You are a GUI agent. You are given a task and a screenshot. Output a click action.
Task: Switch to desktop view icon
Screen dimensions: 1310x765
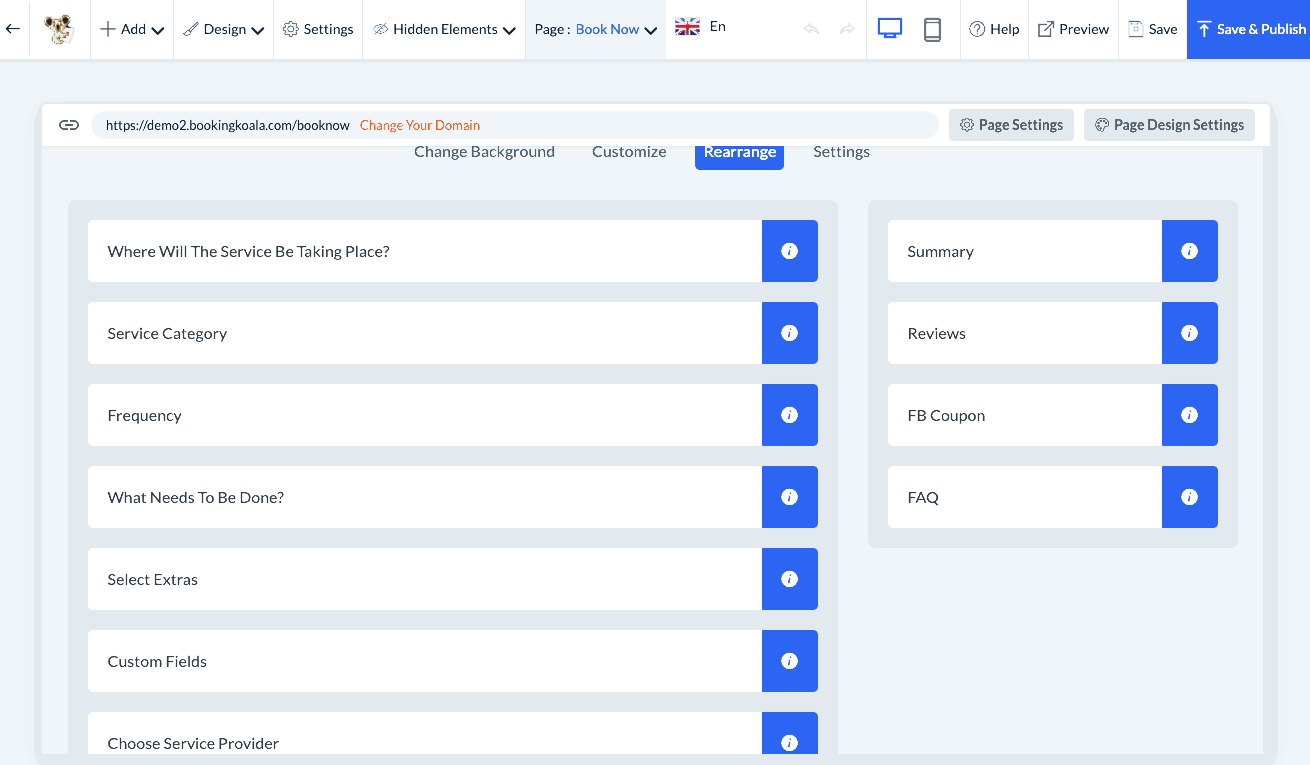(x=890, y=29)
